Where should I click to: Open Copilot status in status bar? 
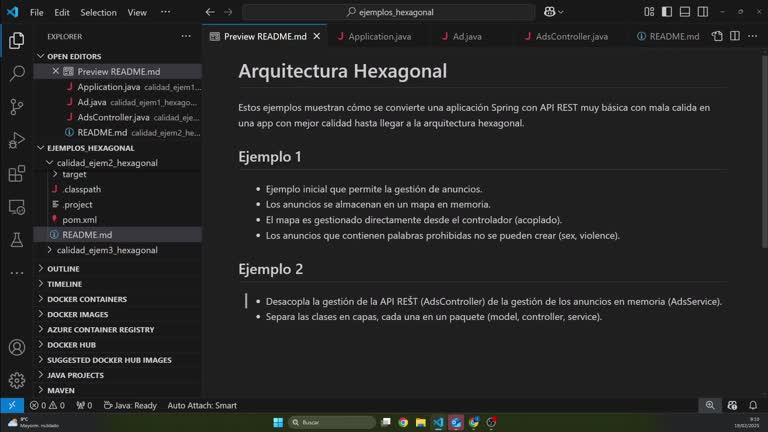coord(732,405)
